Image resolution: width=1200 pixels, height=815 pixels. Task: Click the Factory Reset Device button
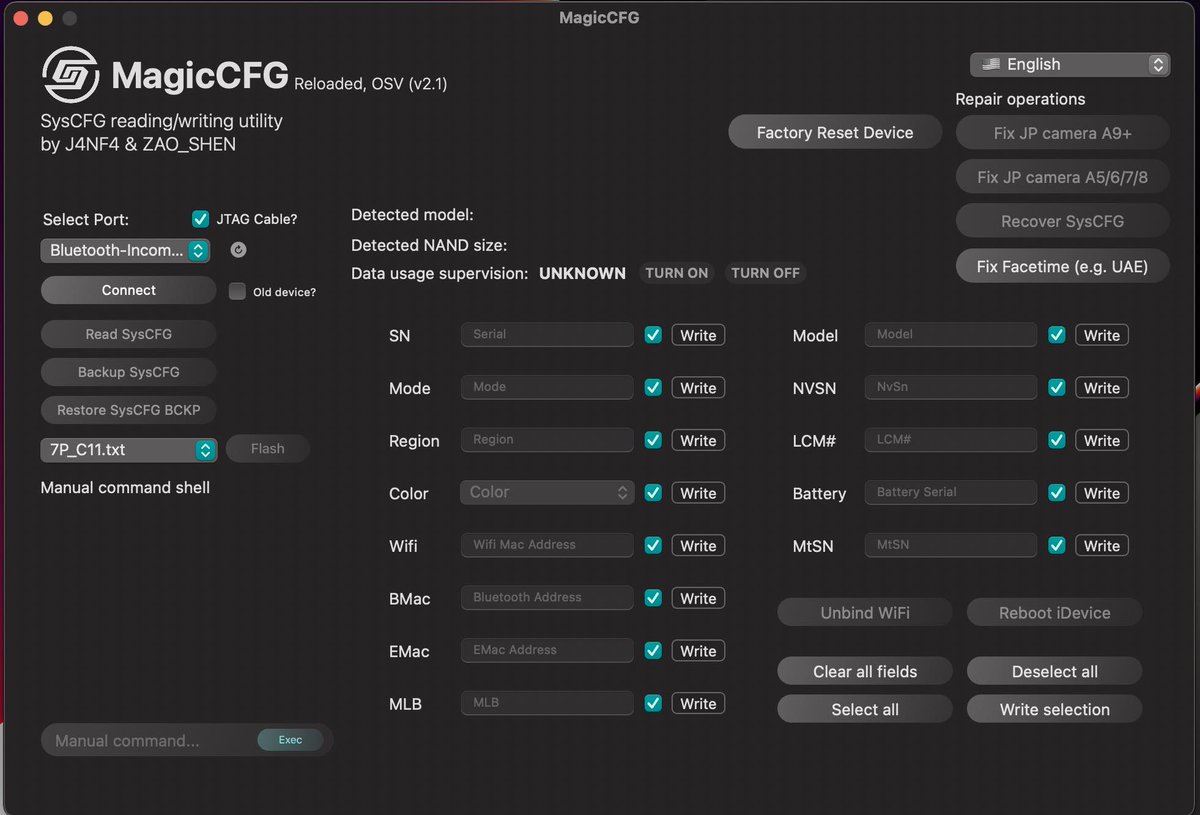pyautogui.click(x=835, y=132)
